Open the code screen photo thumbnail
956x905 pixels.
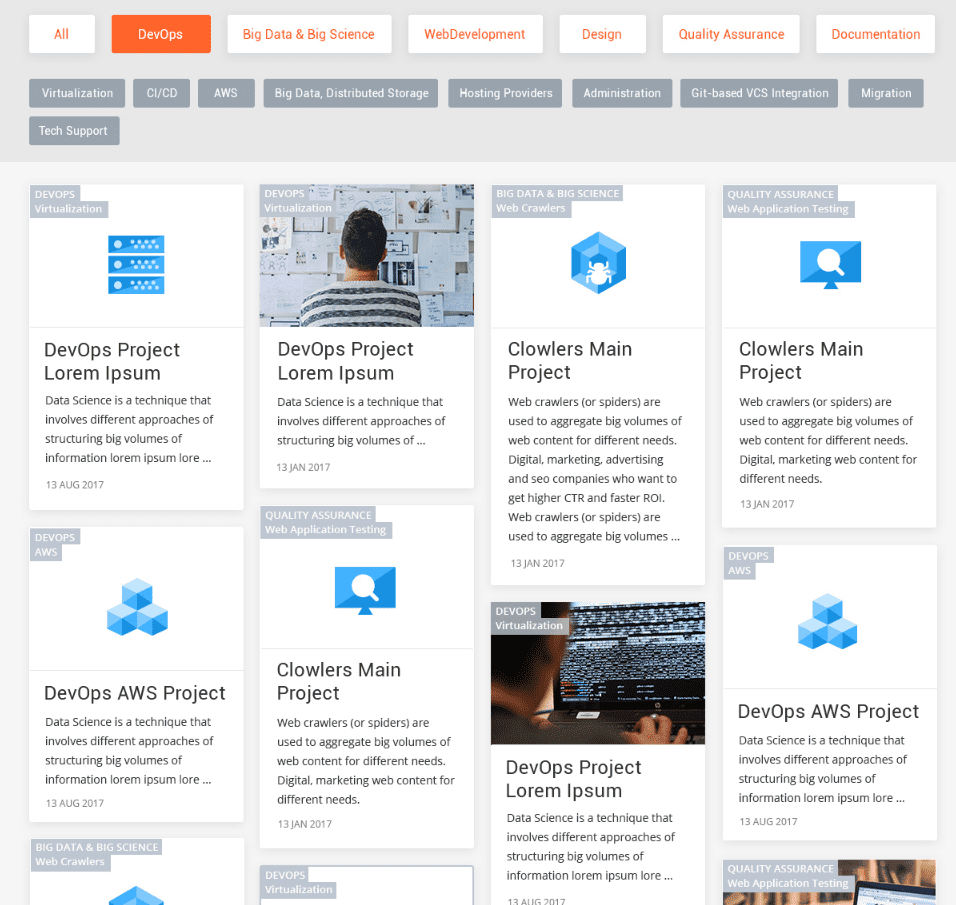coord(598,673)
